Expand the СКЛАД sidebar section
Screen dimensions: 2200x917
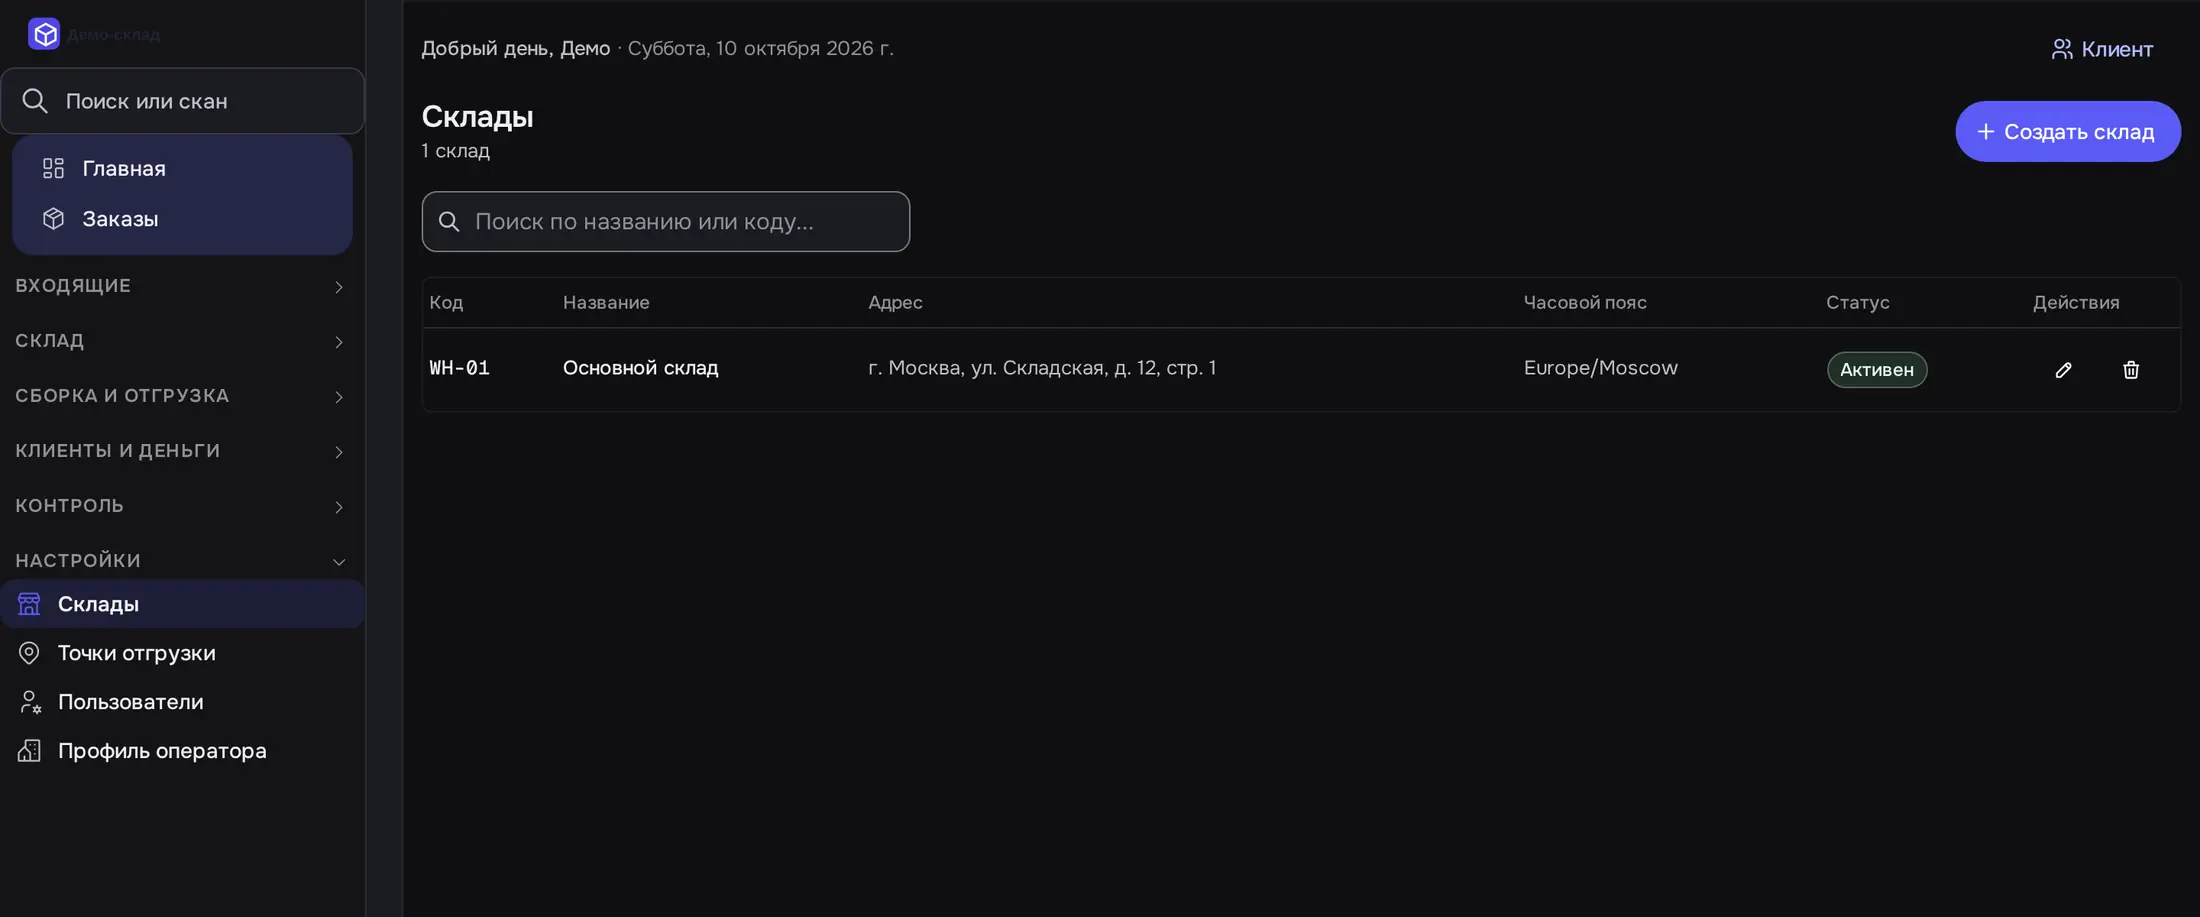coord(182,341)
